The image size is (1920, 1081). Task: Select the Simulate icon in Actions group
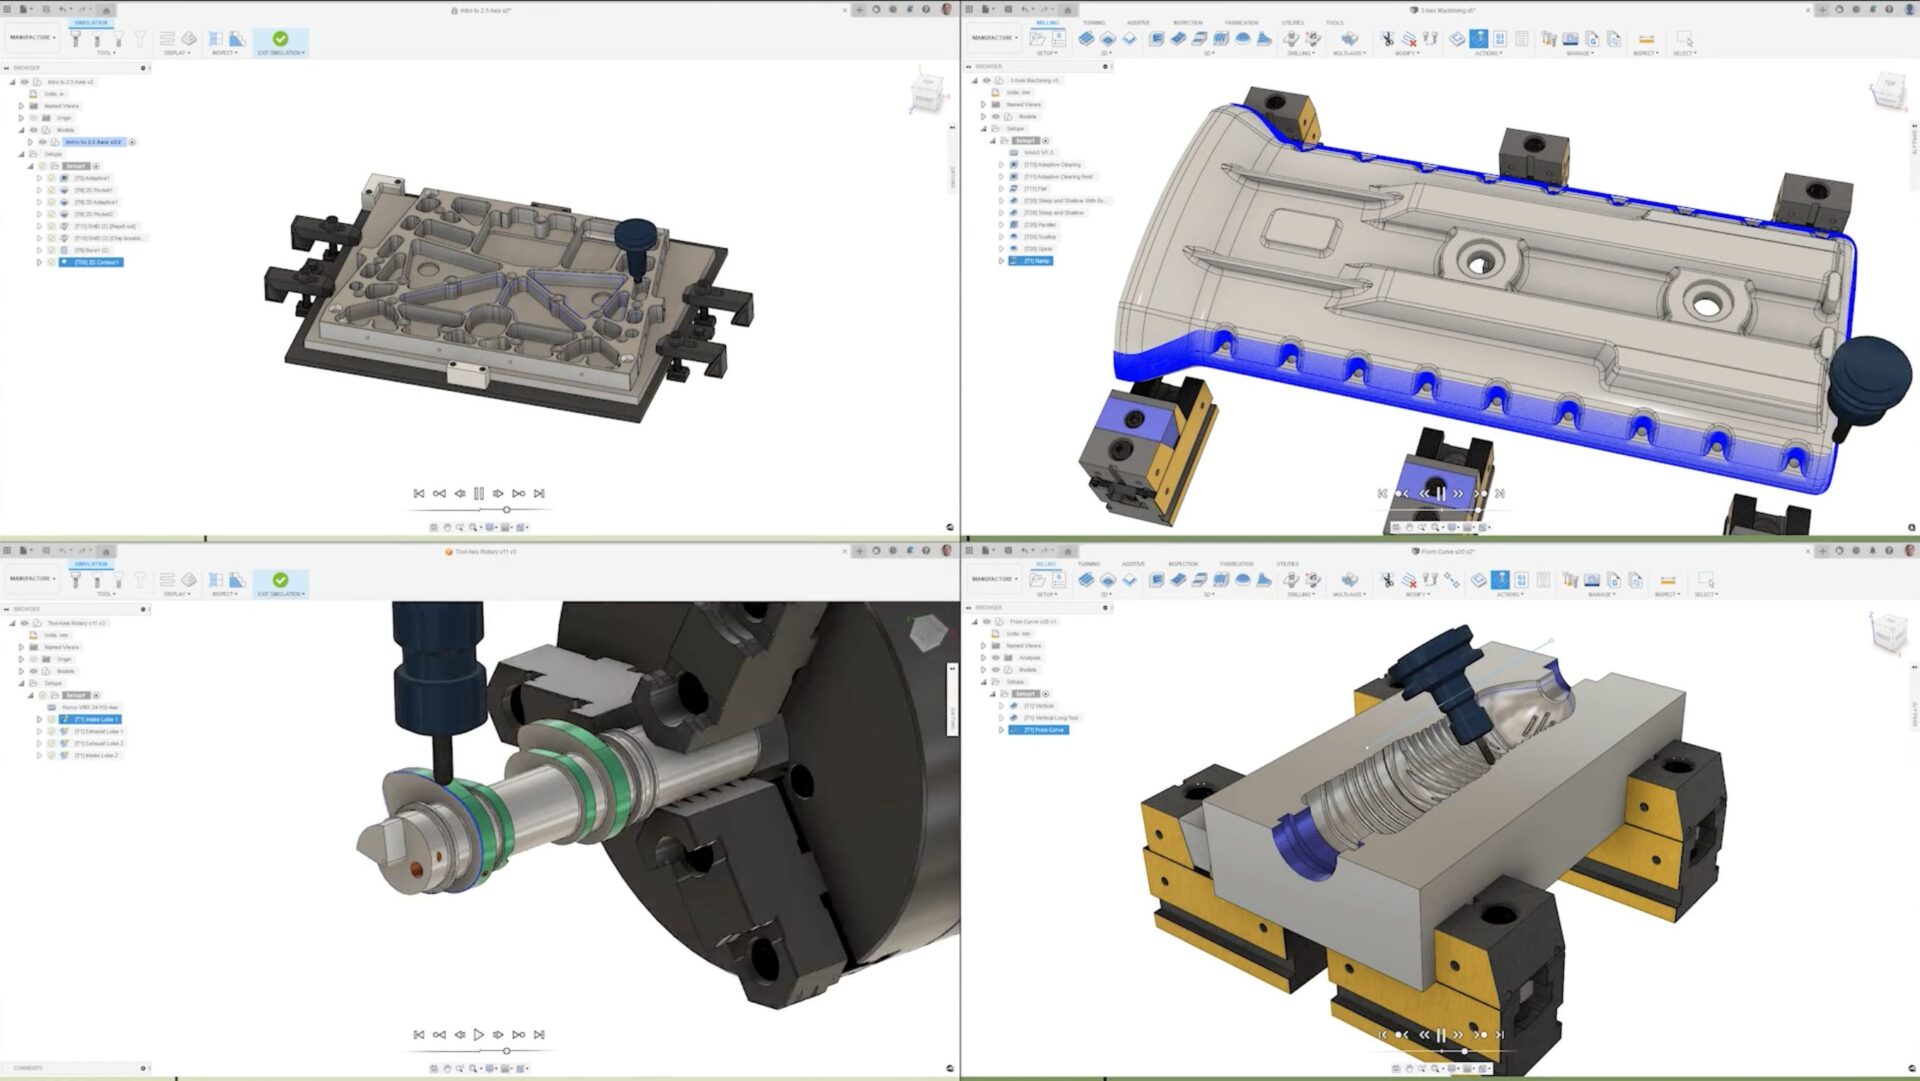pos(1480,39)
